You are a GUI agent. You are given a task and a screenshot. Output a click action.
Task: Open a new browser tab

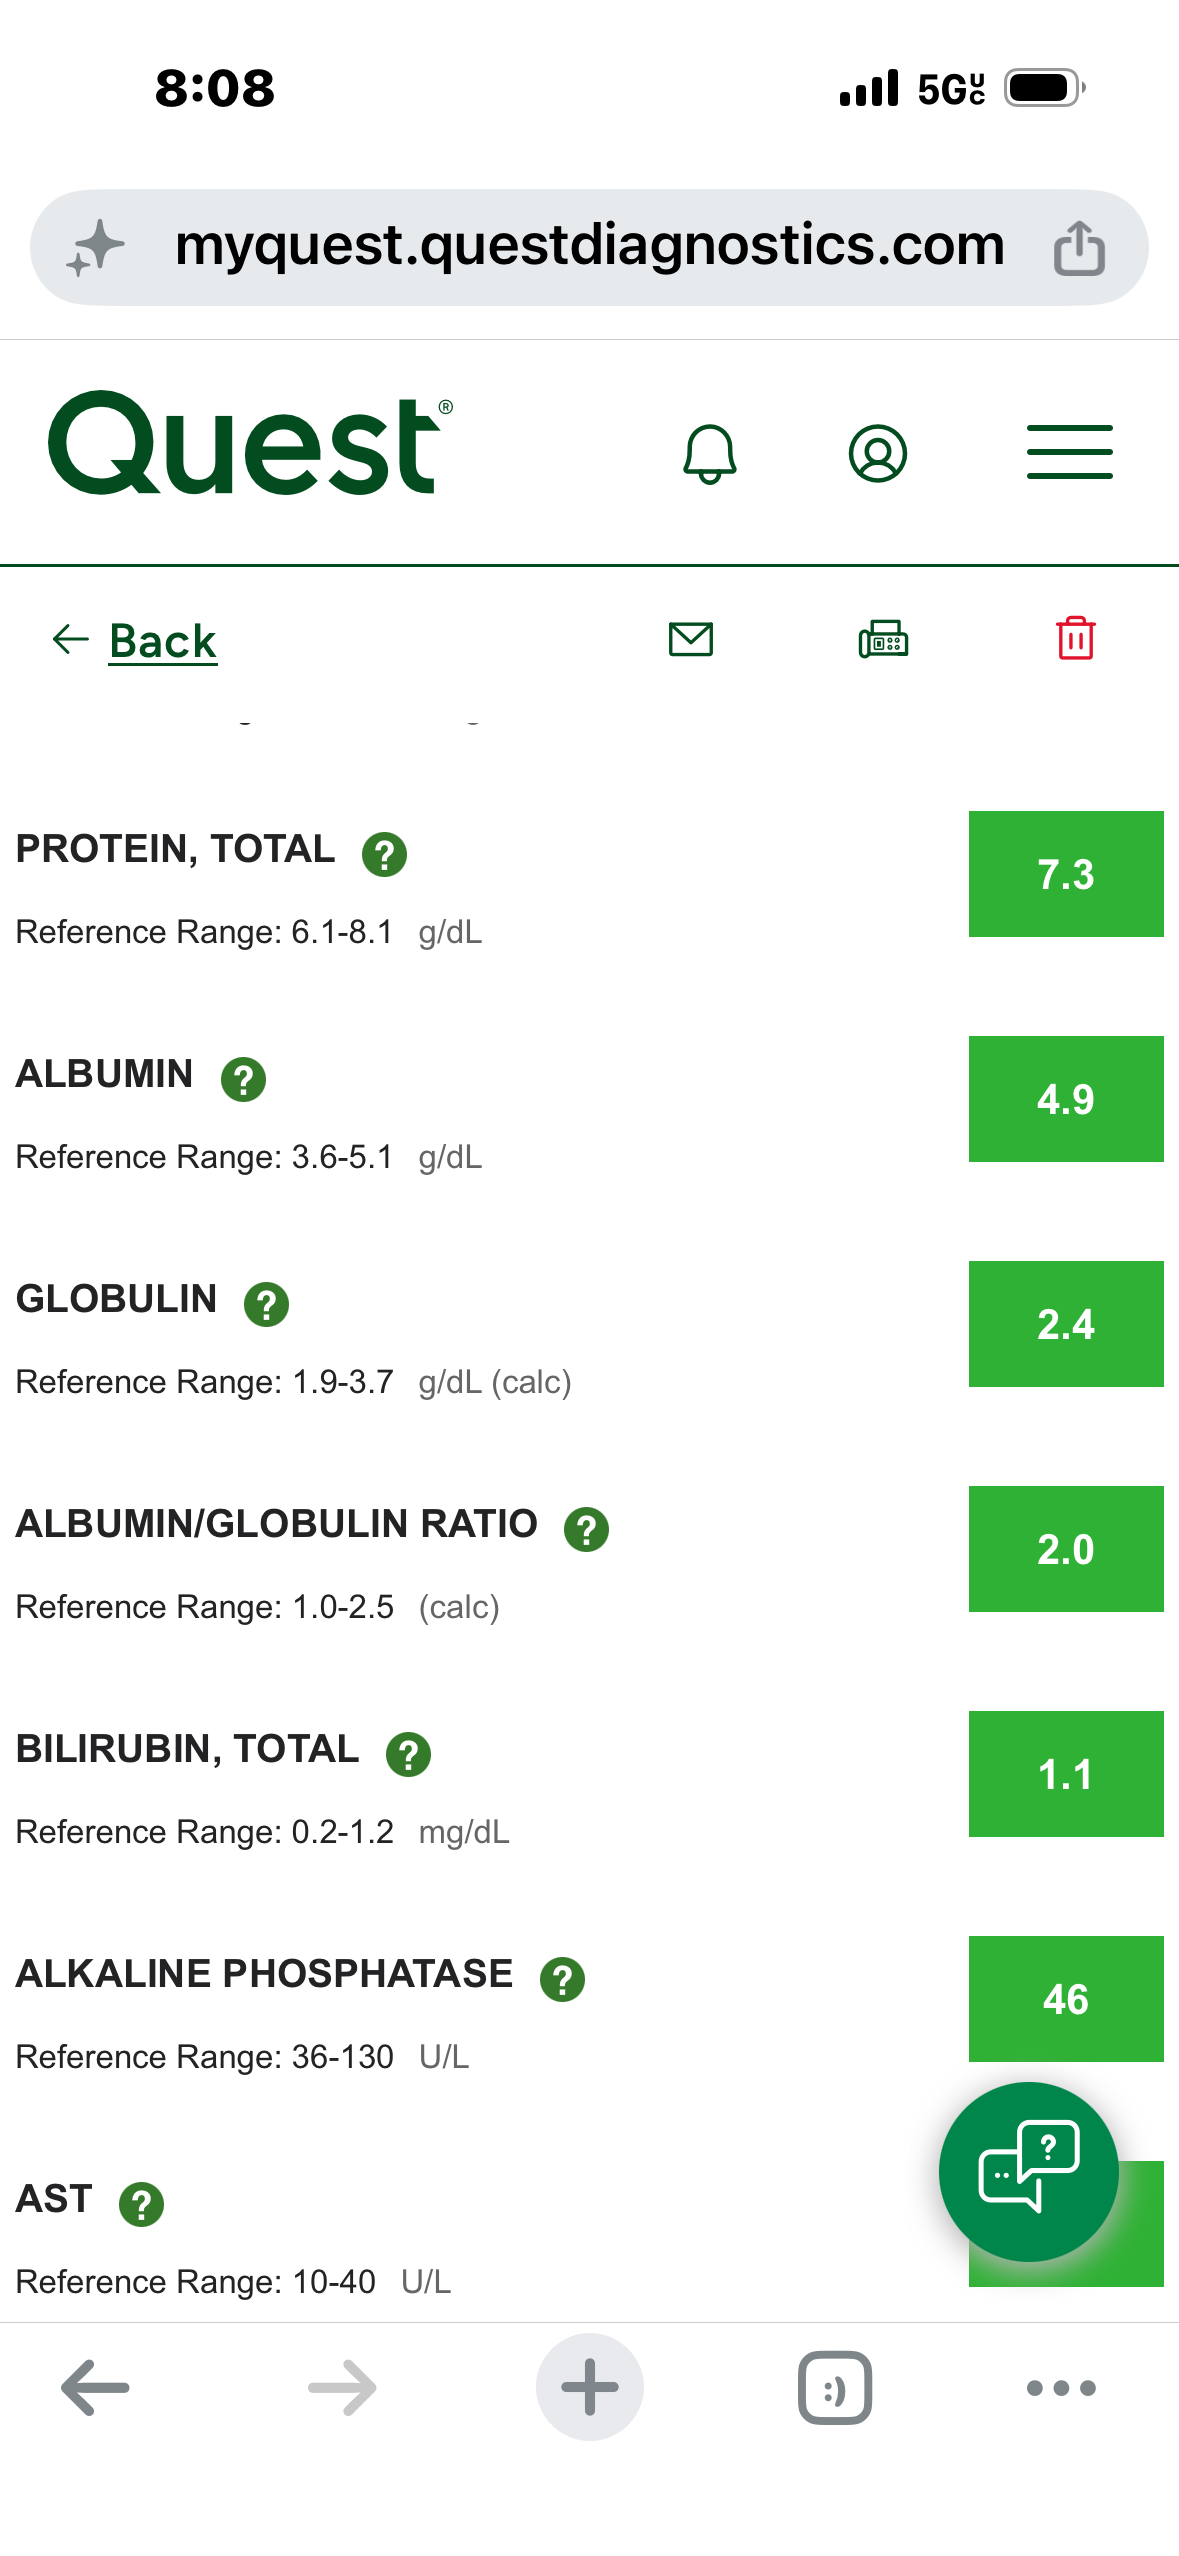589,2387
